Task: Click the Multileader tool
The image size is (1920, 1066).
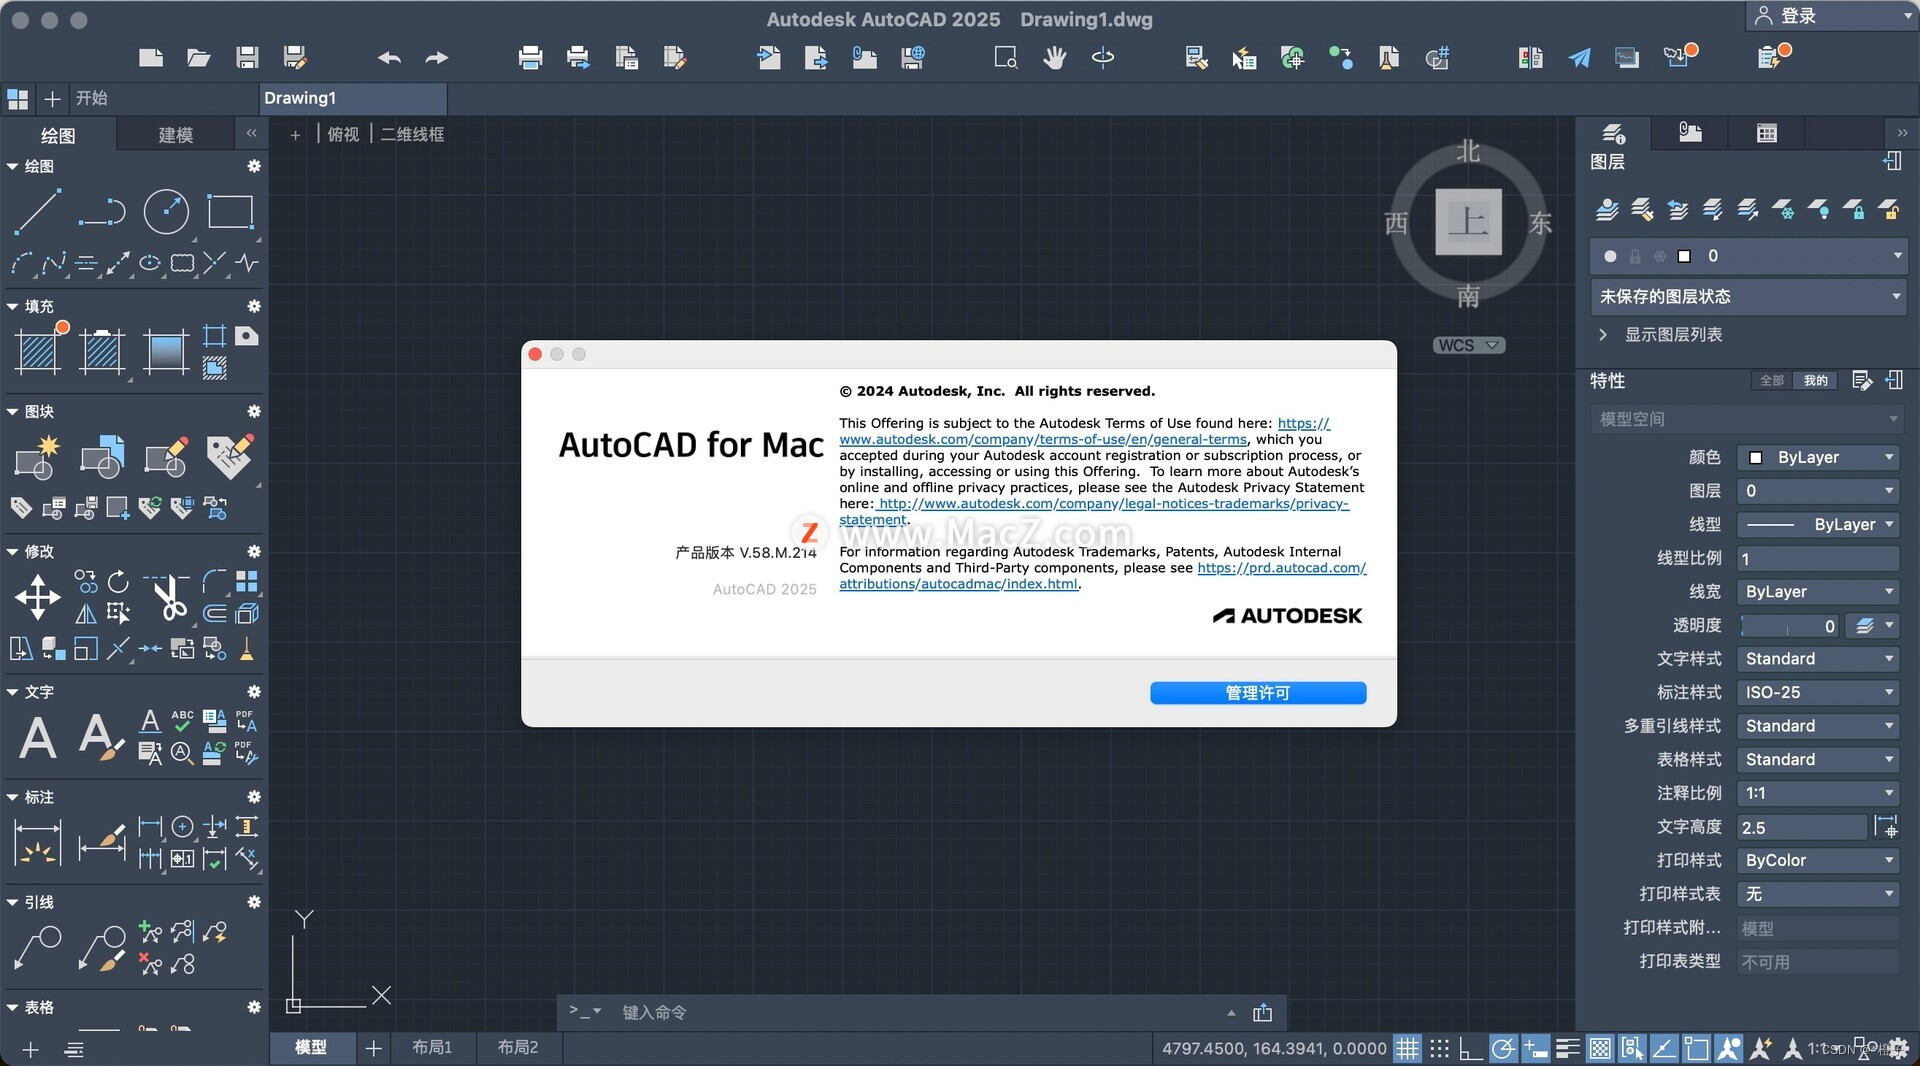Action: click(38, 947)
